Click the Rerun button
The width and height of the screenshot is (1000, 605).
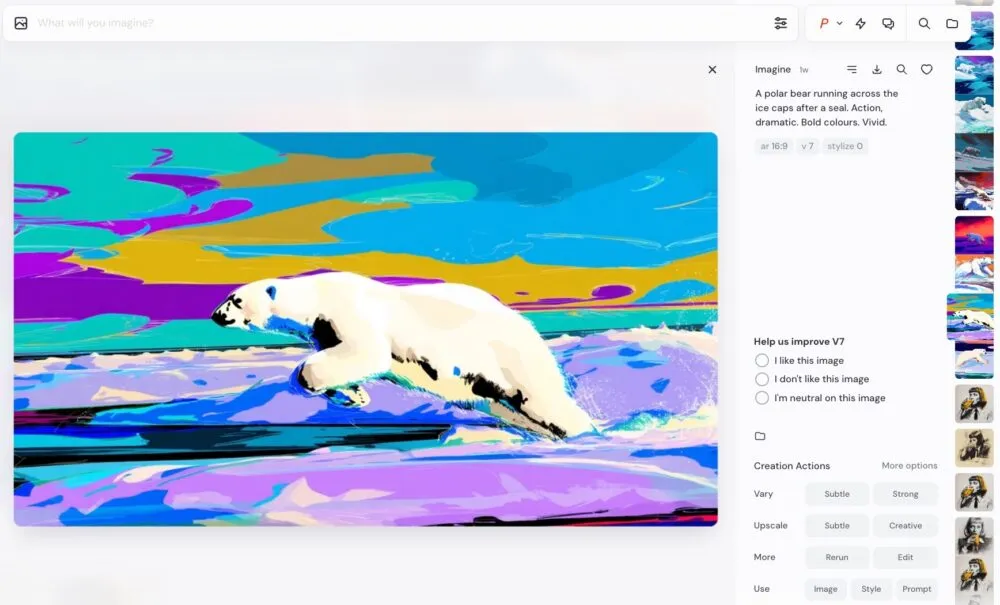837,557
